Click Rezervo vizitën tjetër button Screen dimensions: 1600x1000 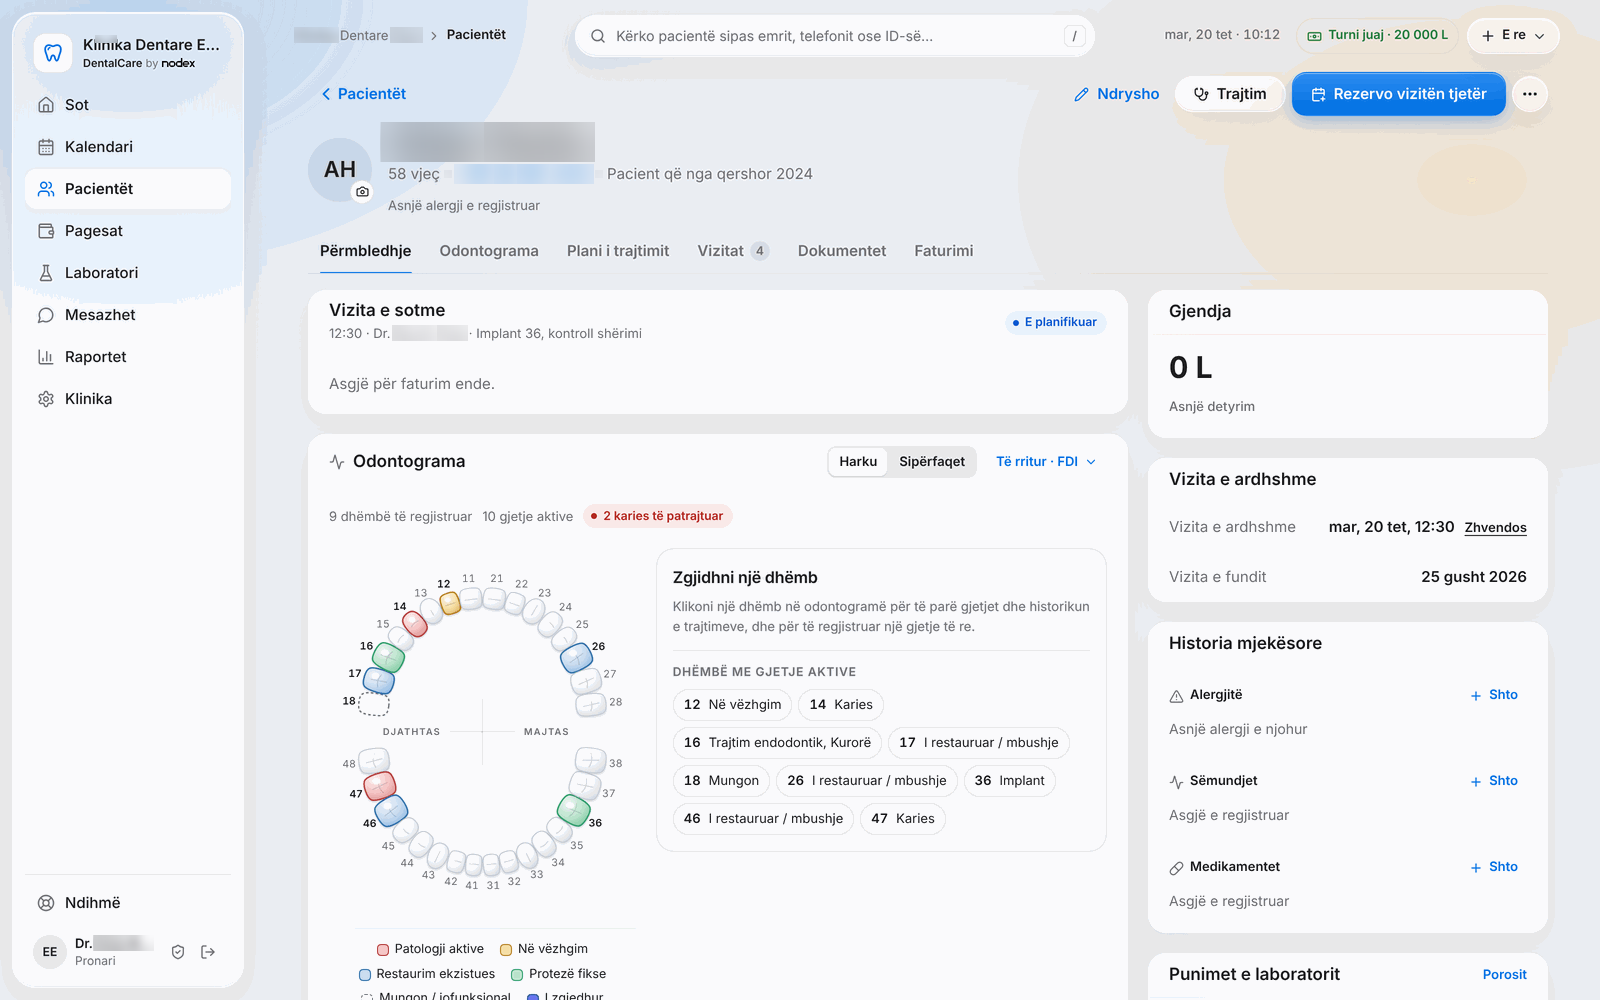[x=1399, y=94]
